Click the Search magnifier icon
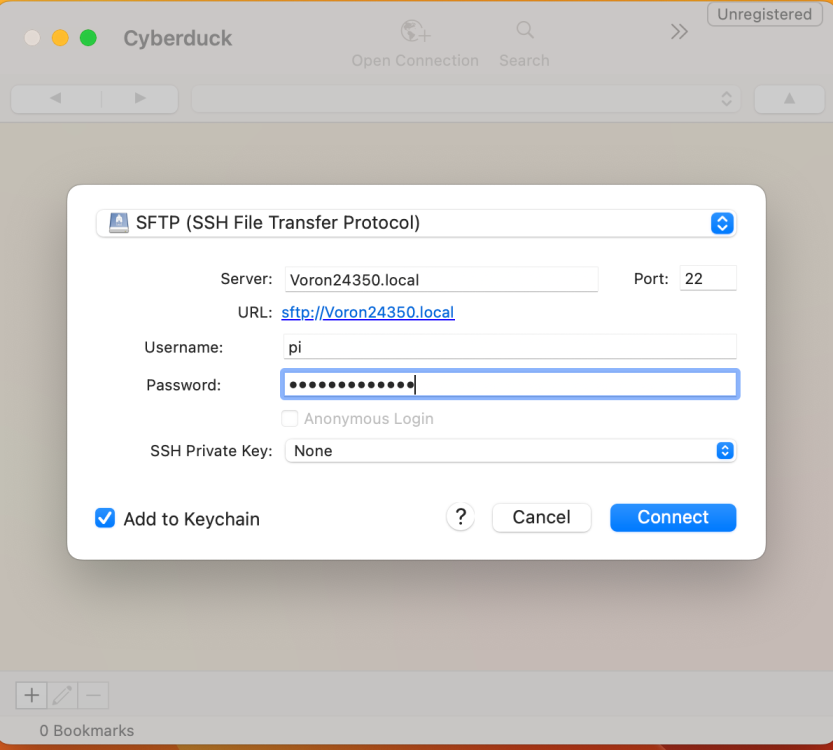 point(525,30)
